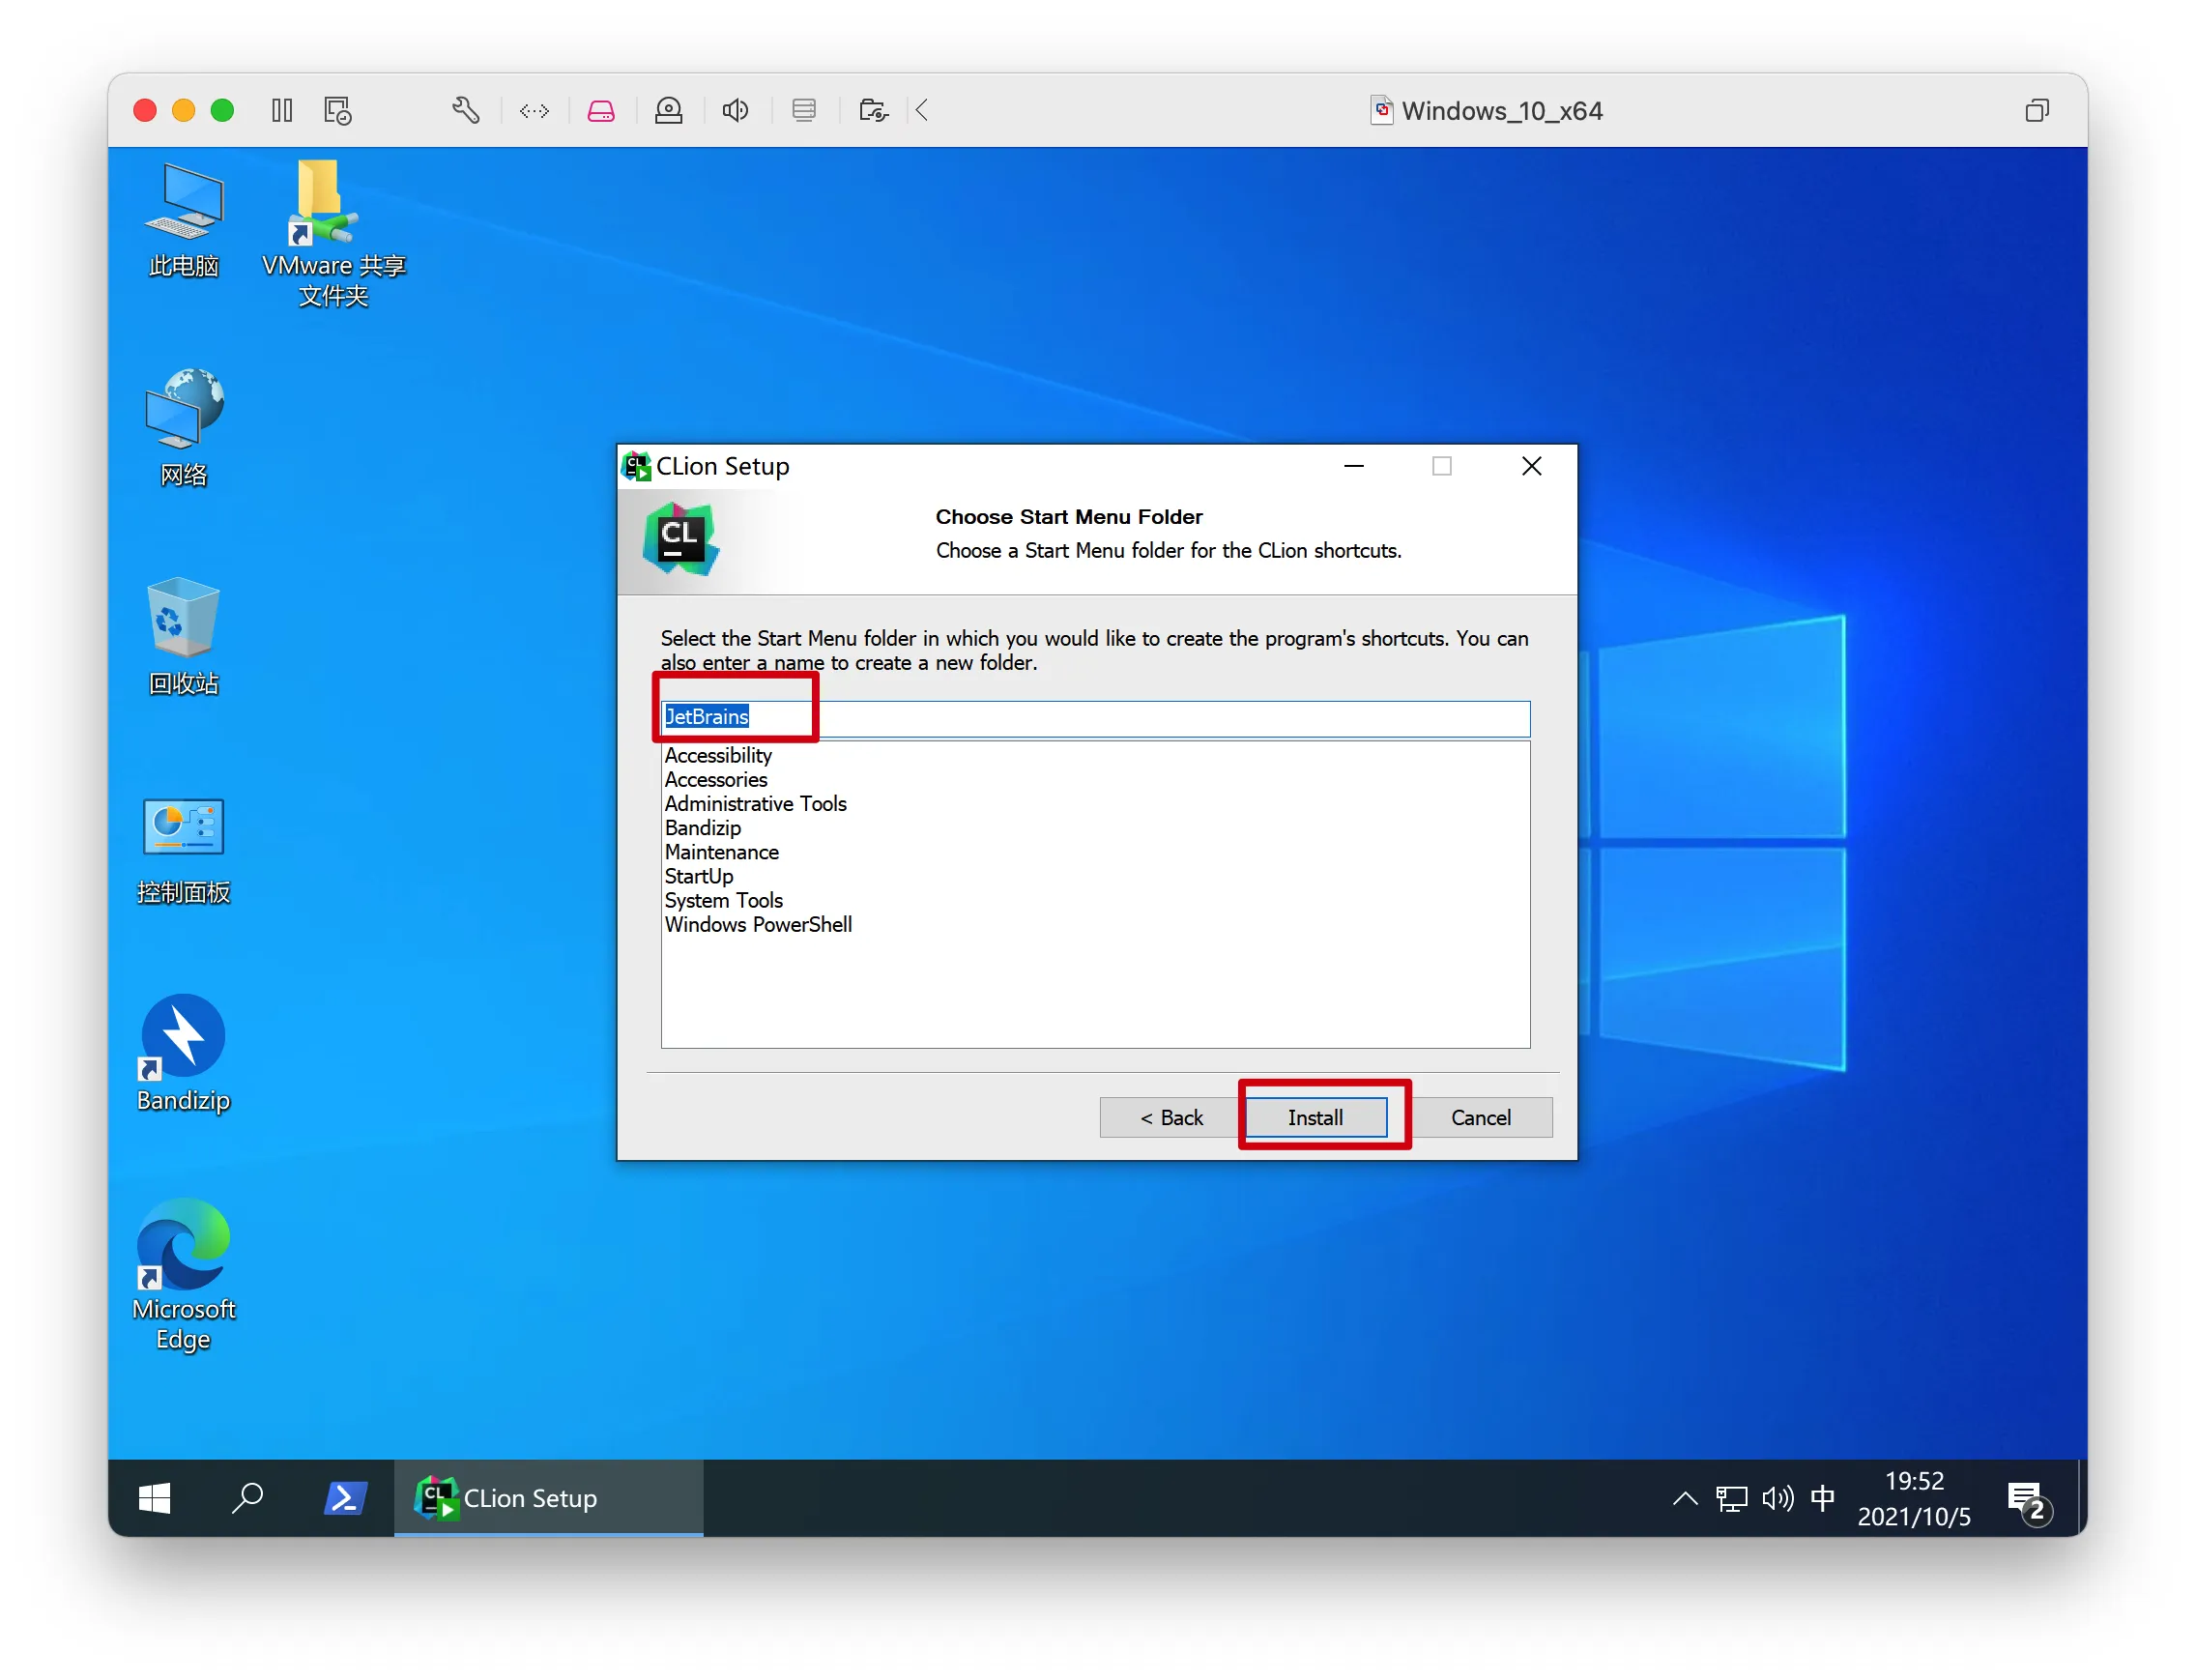Toggle Chinese input method indicator

[x=1822, y=1497]
